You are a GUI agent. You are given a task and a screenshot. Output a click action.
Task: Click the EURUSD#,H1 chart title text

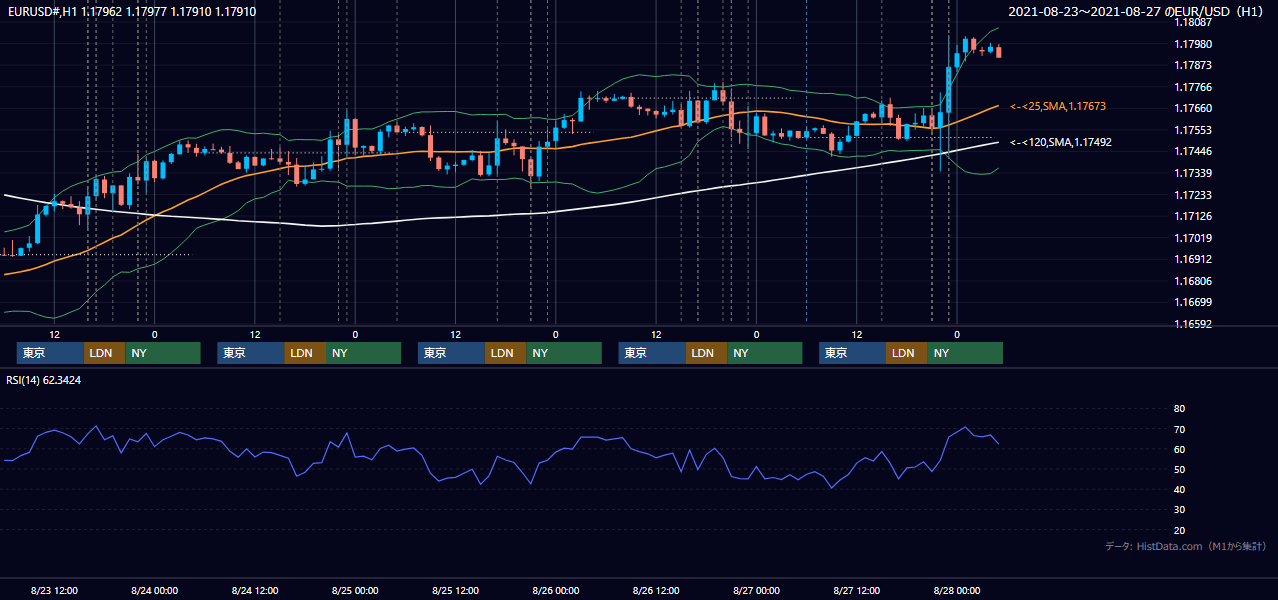132,12
